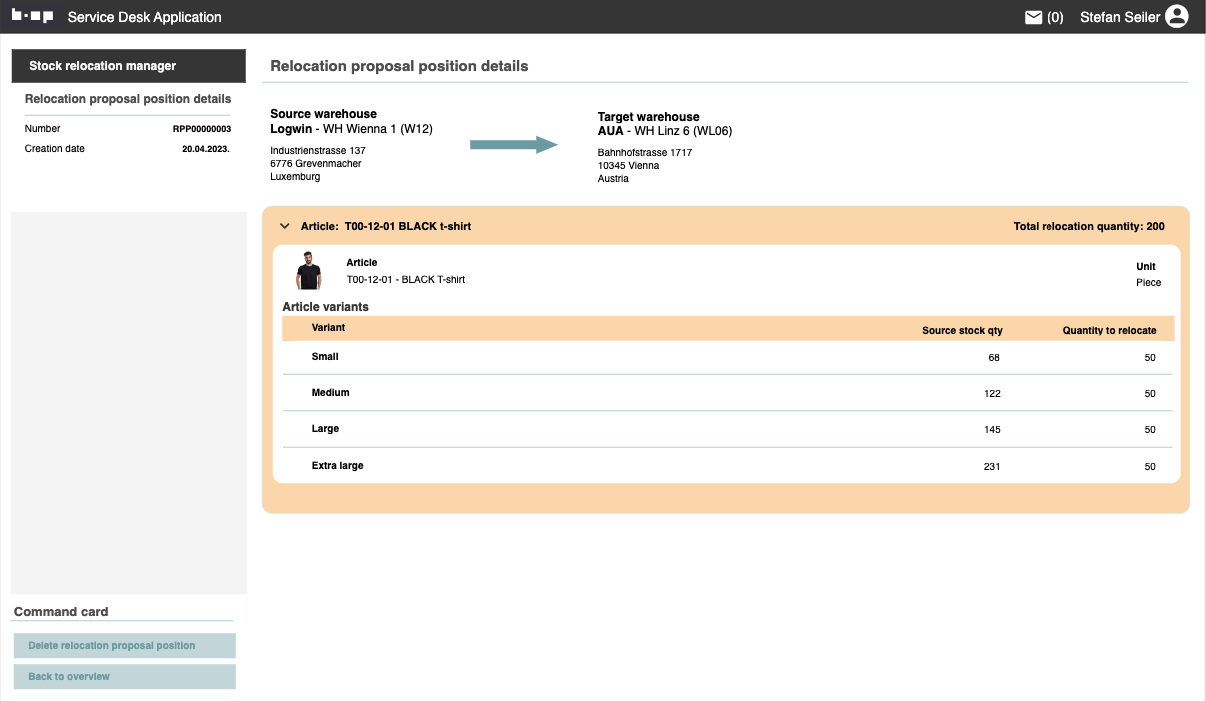1206x702 pixels.
Task: Click the b.op logo icon
Action: (32, 17)
